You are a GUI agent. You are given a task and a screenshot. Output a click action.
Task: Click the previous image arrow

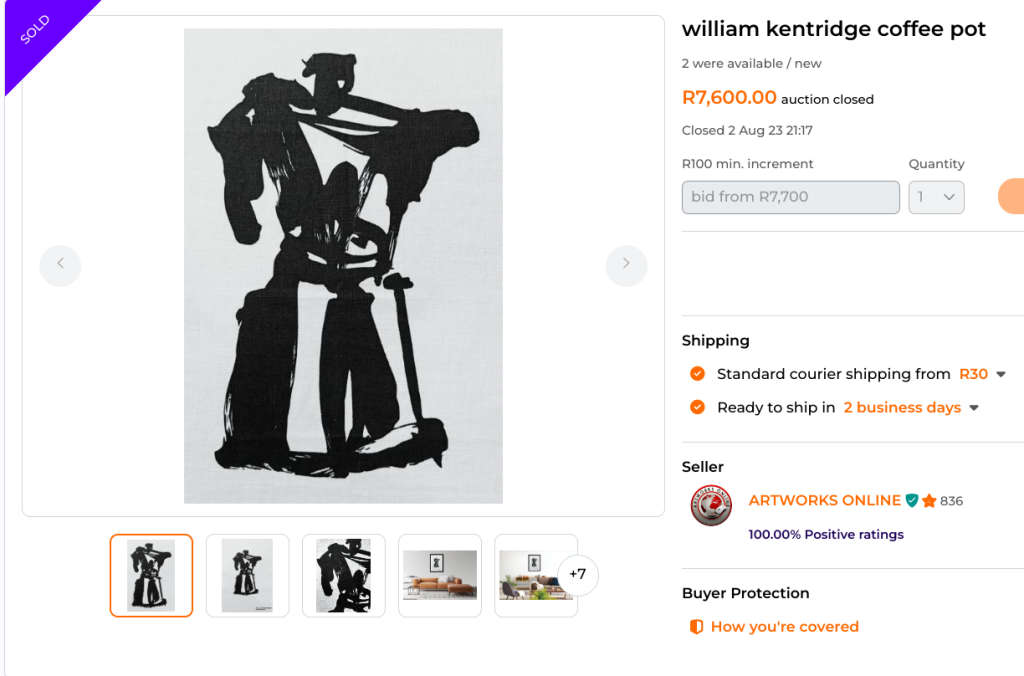(60, 266)
